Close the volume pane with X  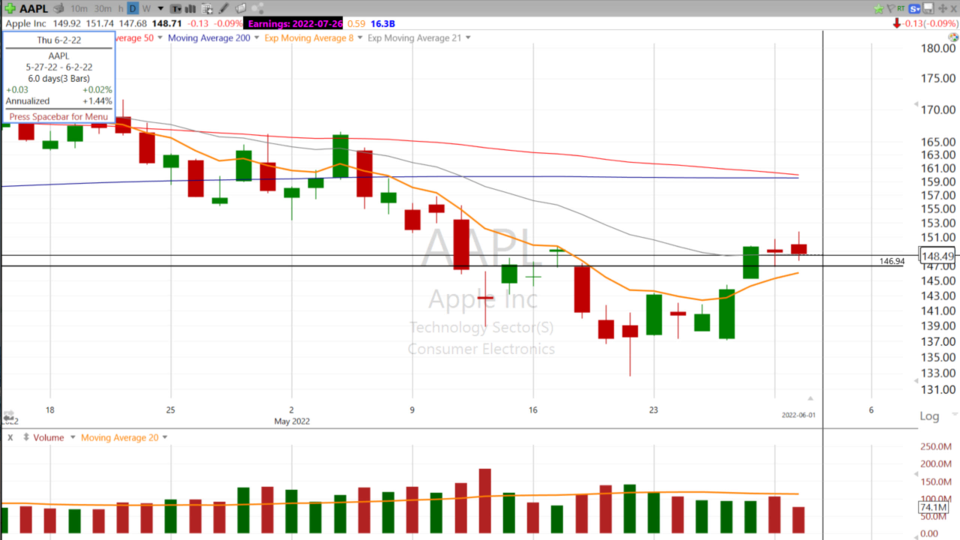coord(10,437)
